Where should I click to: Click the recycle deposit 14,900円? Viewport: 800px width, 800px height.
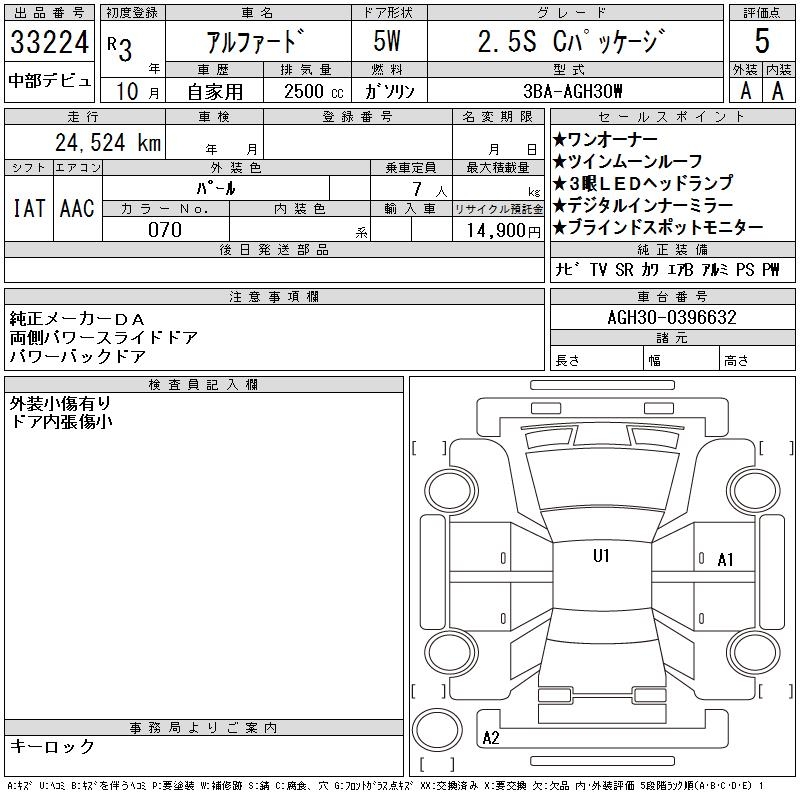(503, 230)
